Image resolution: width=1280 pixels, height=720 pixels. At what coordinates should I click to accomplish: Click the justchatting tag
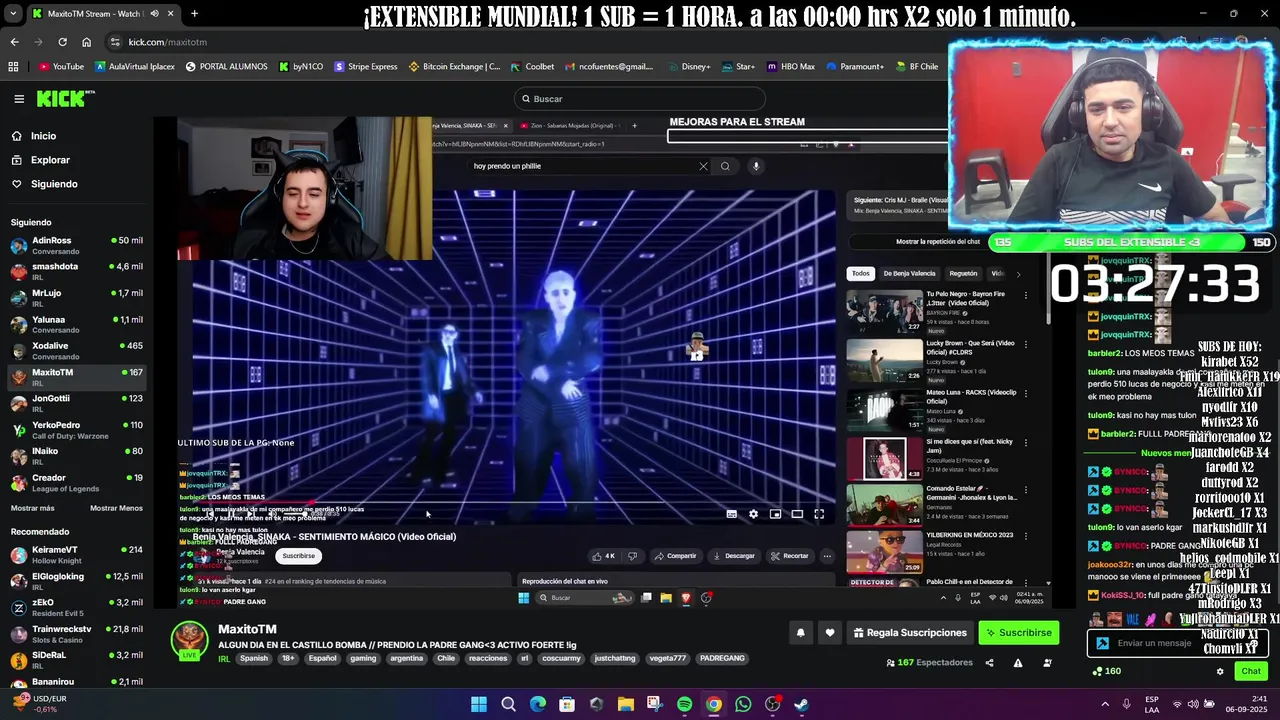tap(615, 659)
